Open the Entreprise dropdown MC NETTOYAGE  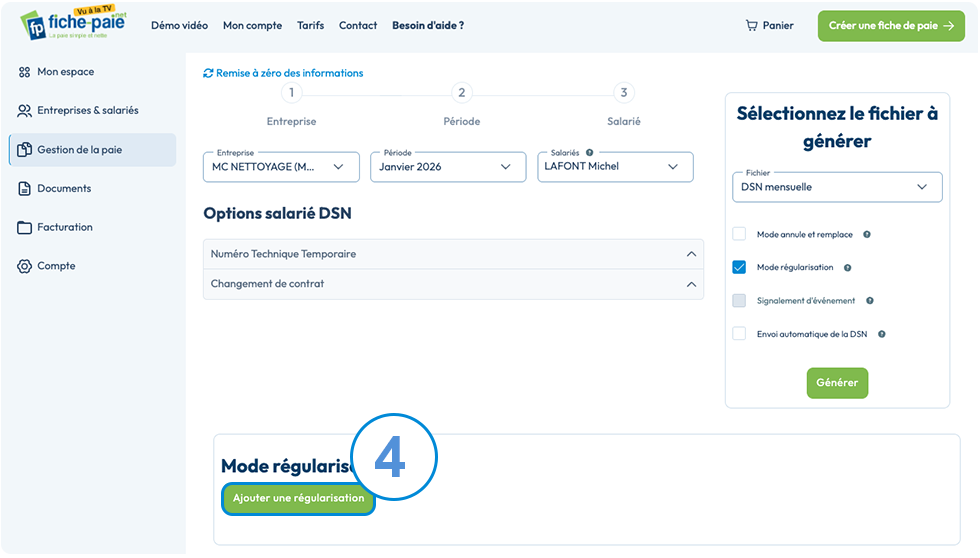pos(281,167)
